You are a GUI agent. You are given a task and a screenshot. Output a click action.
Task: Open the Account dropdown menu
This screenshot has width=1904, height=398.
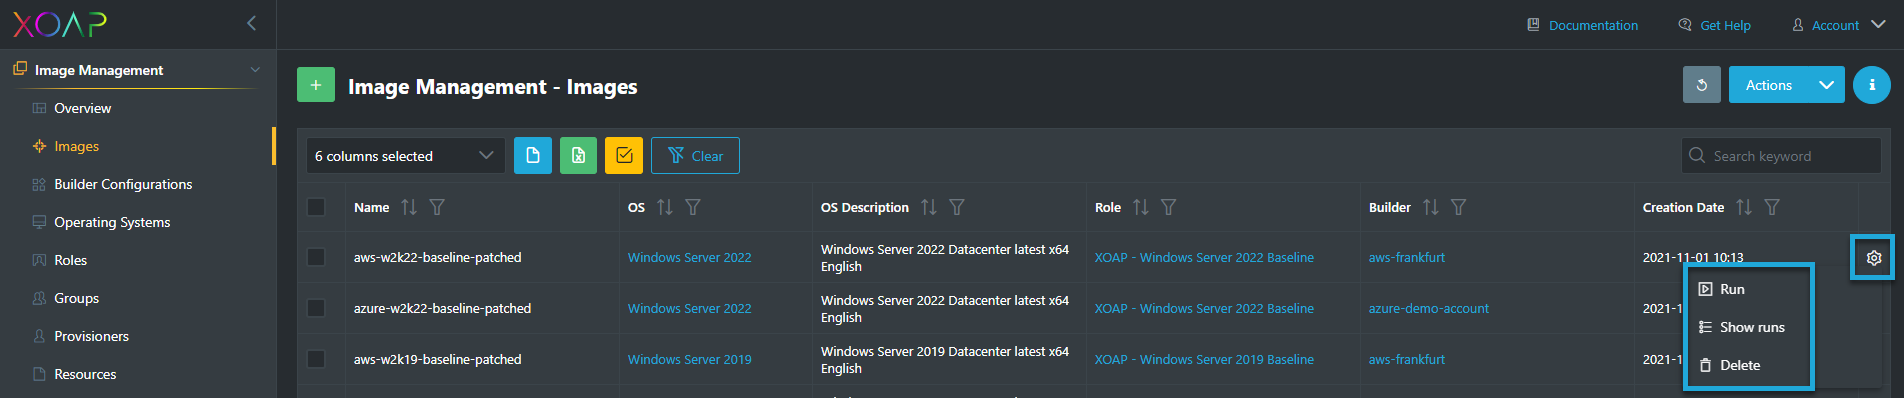pos(1838,25)
